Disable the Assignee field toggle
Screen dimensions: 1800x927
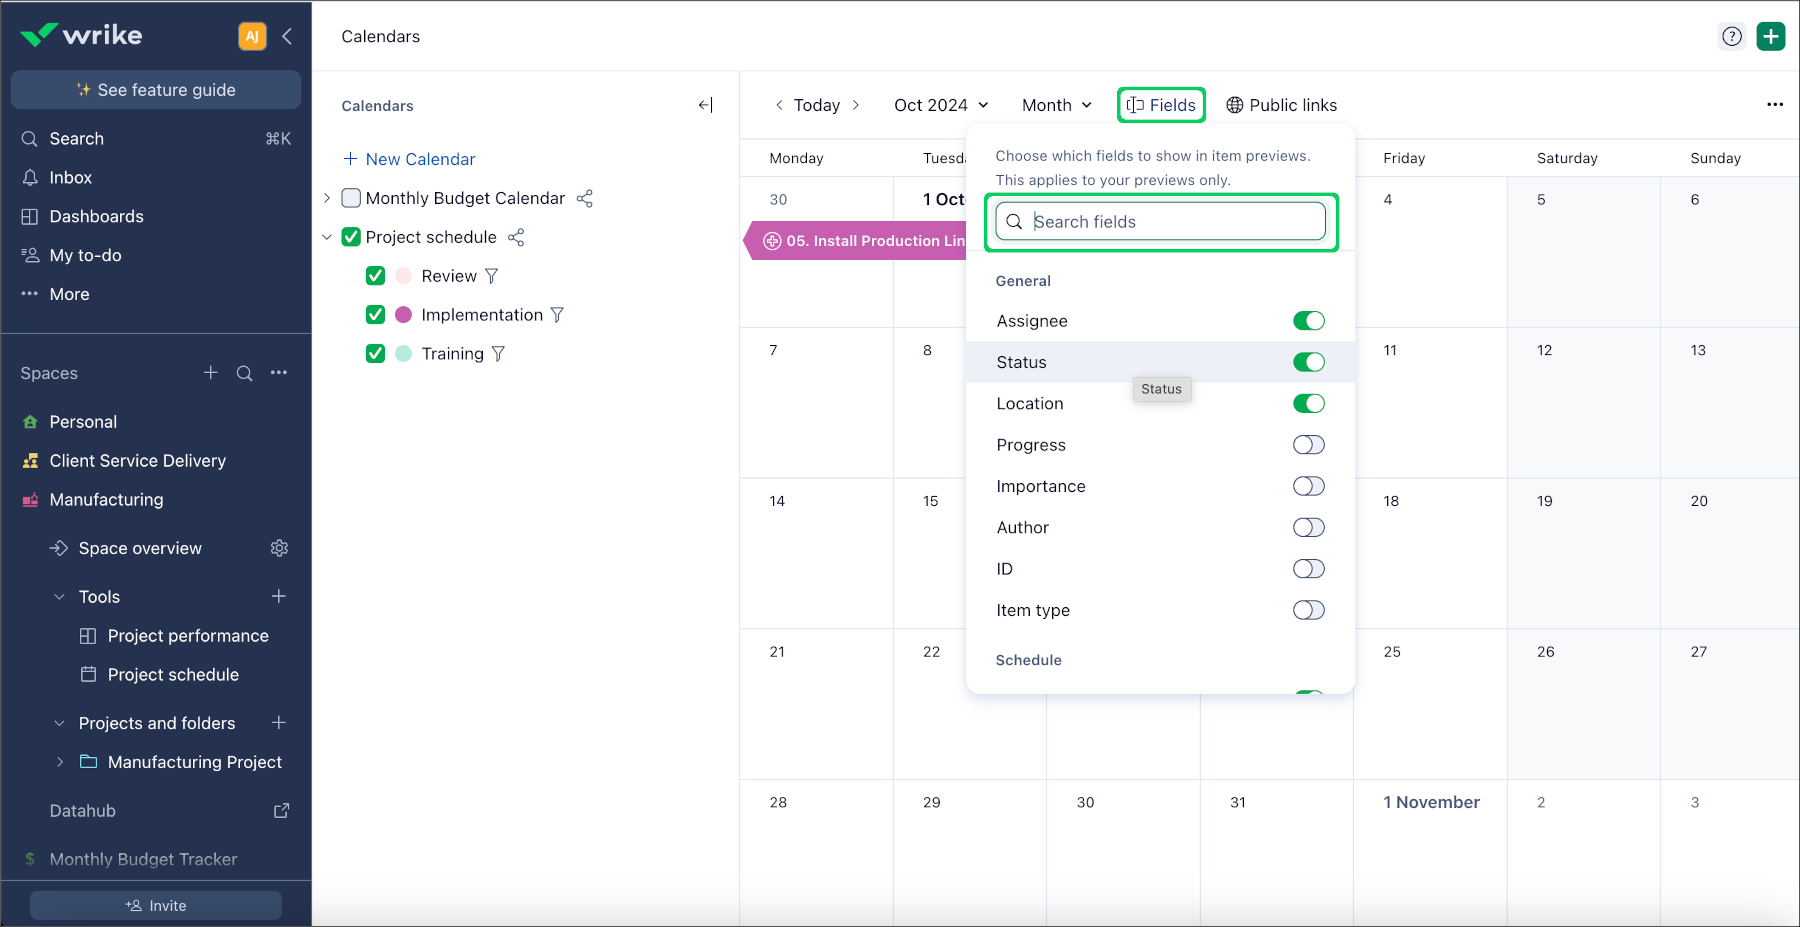[x=1308, y=321]
